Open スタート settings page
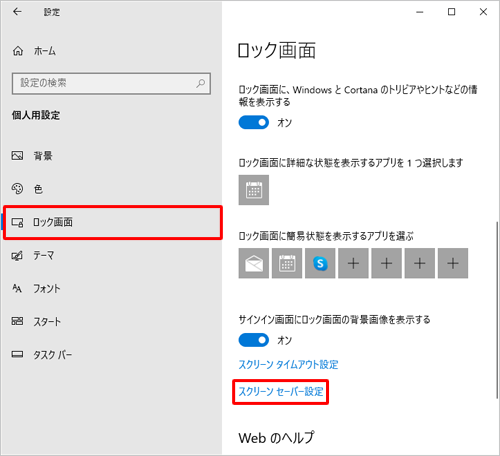The image size is (500, 456). tap(112, 321)
